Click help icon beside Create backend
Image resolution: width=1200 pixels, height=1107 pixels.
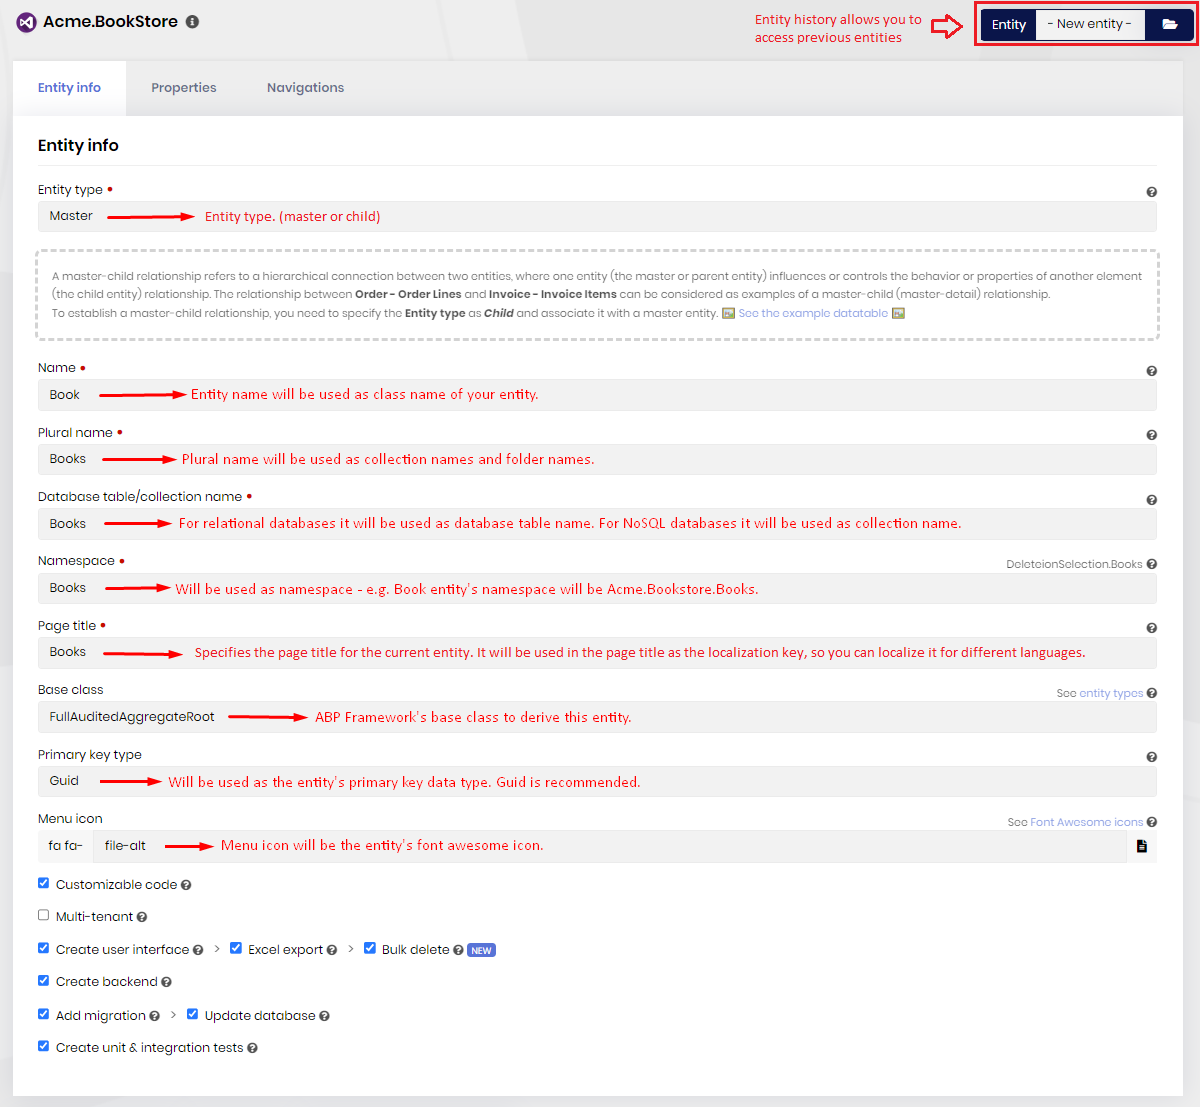(166, 982)
